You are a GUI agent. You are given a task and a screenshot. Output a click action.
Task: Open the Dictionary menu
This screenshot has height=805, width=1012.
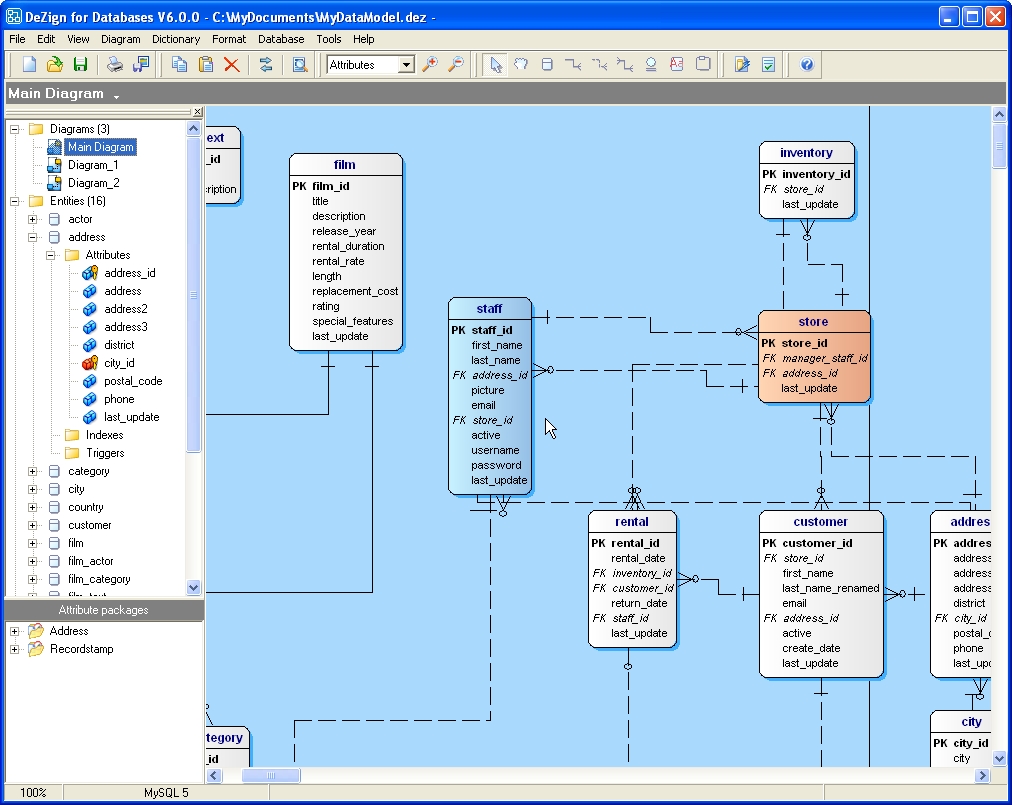[176, 39]
